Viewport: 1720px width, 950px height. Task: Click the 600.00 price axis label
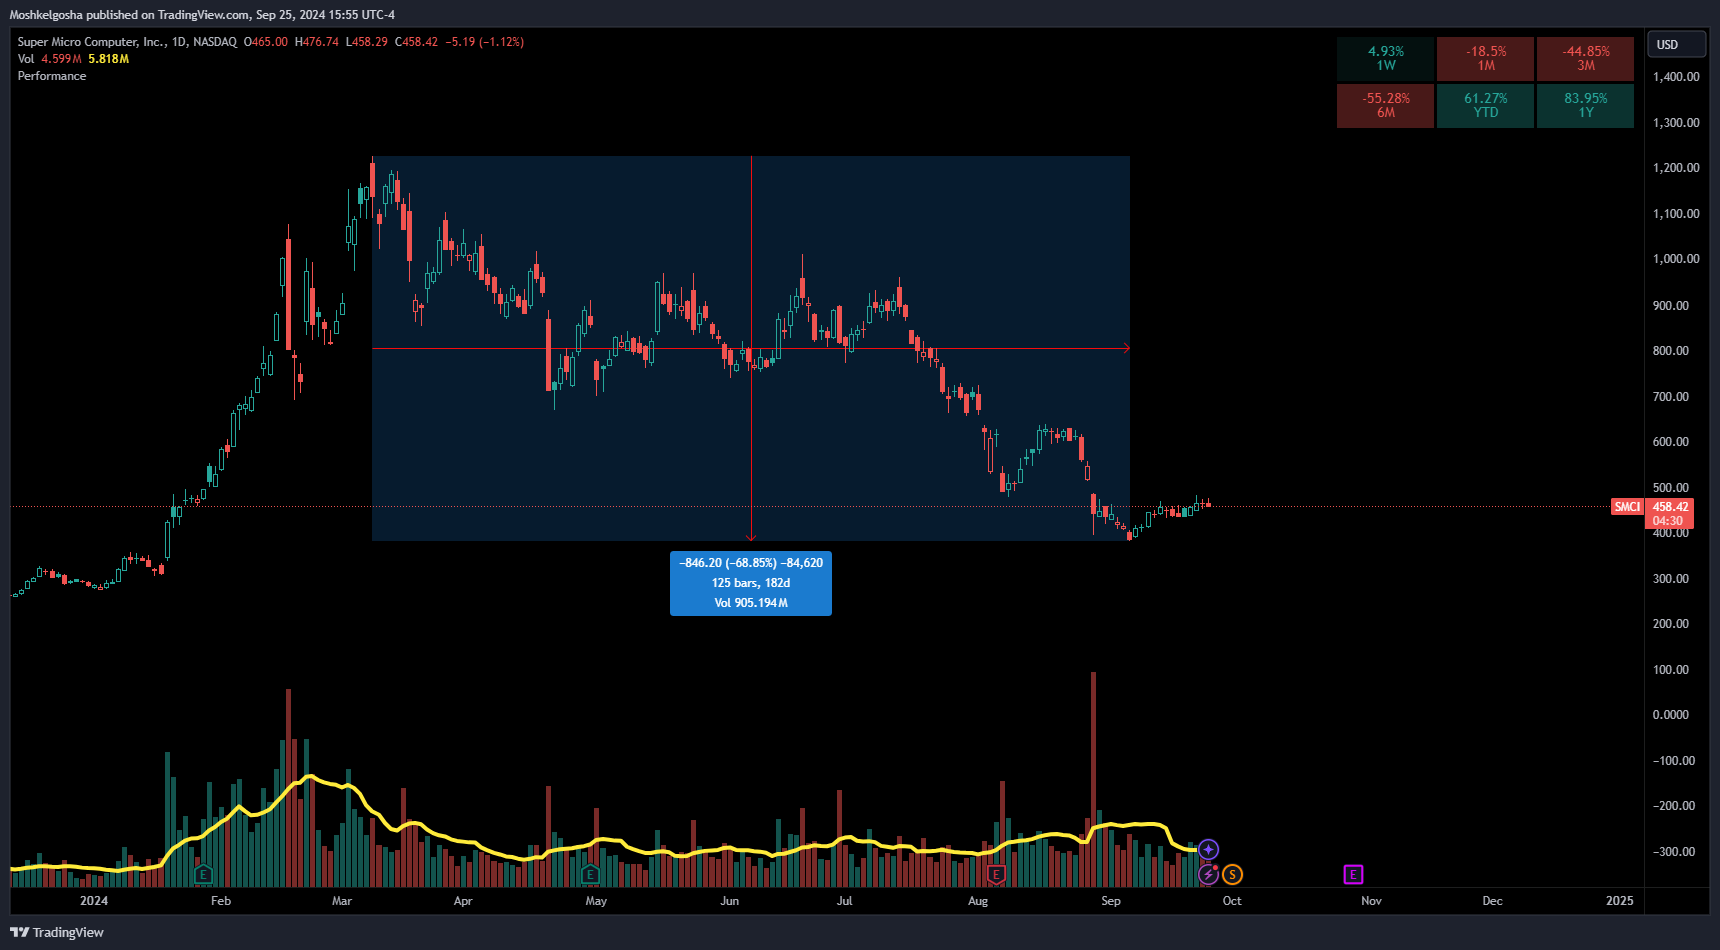[1671, 442]
